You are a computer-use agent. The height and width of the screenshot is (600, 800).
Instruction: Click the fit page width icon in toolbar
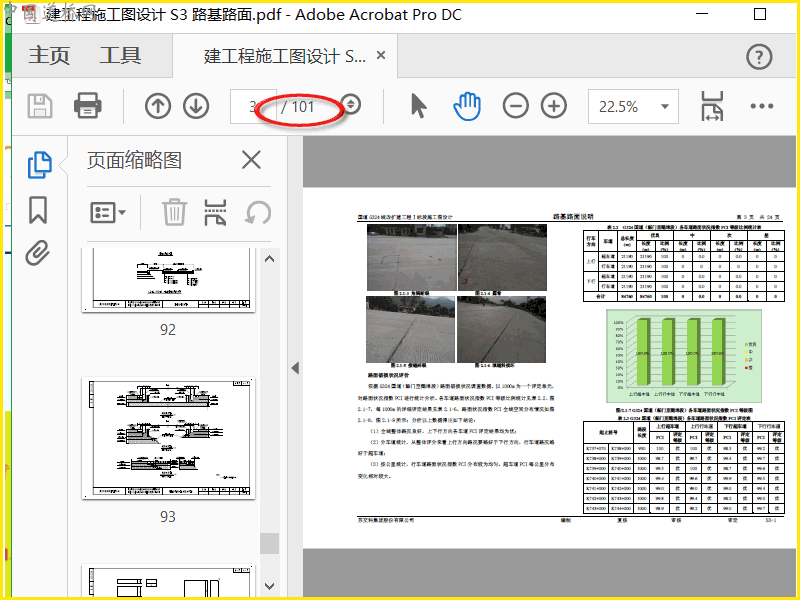(712, 106)
